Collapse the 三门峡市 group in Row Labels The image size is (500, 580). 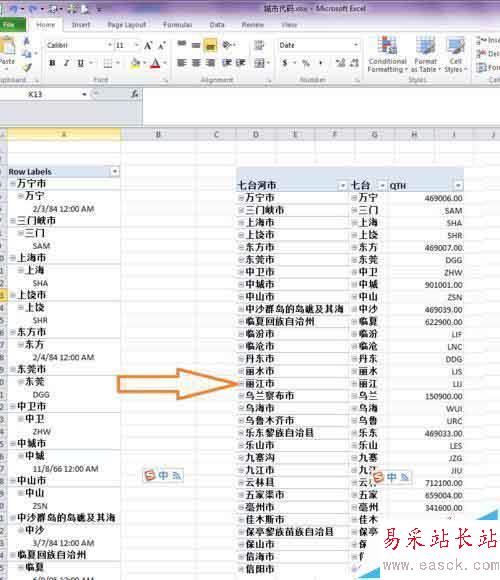point(13,221)
